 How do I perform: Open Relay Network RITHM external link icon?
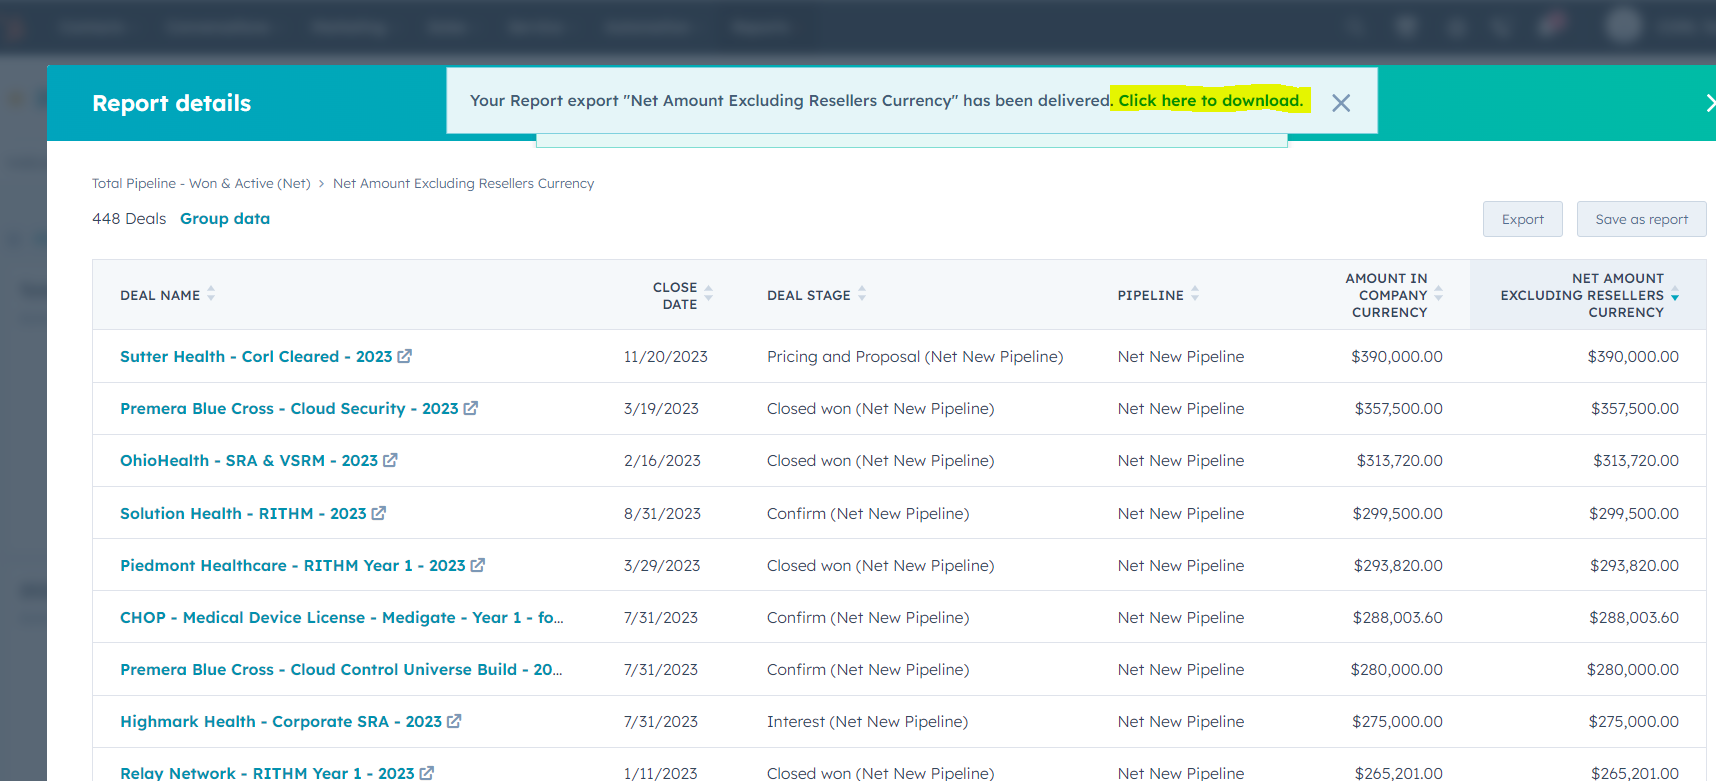click(x=426, y=773)
